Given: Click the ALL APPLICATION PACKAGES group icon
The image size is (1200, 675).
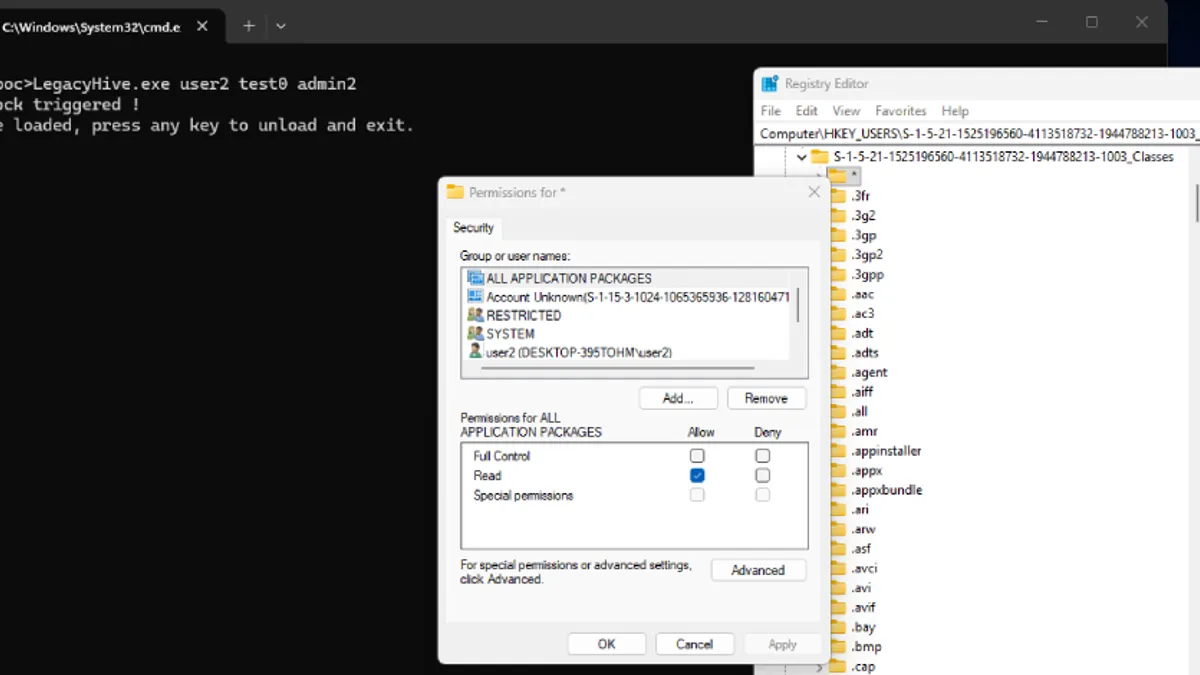Looking at the screenshot, I should [475, 278].
